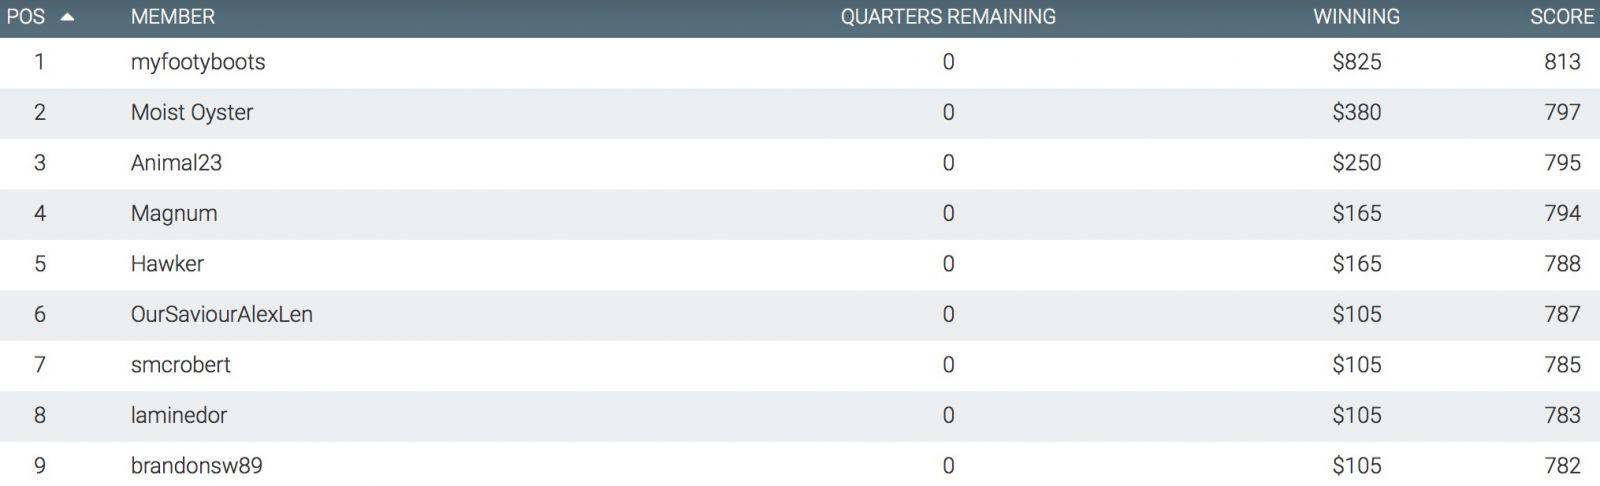Click the 782 score of brandonsw89
Viewport: 1600px width, 486px height.
(1562, 466)
